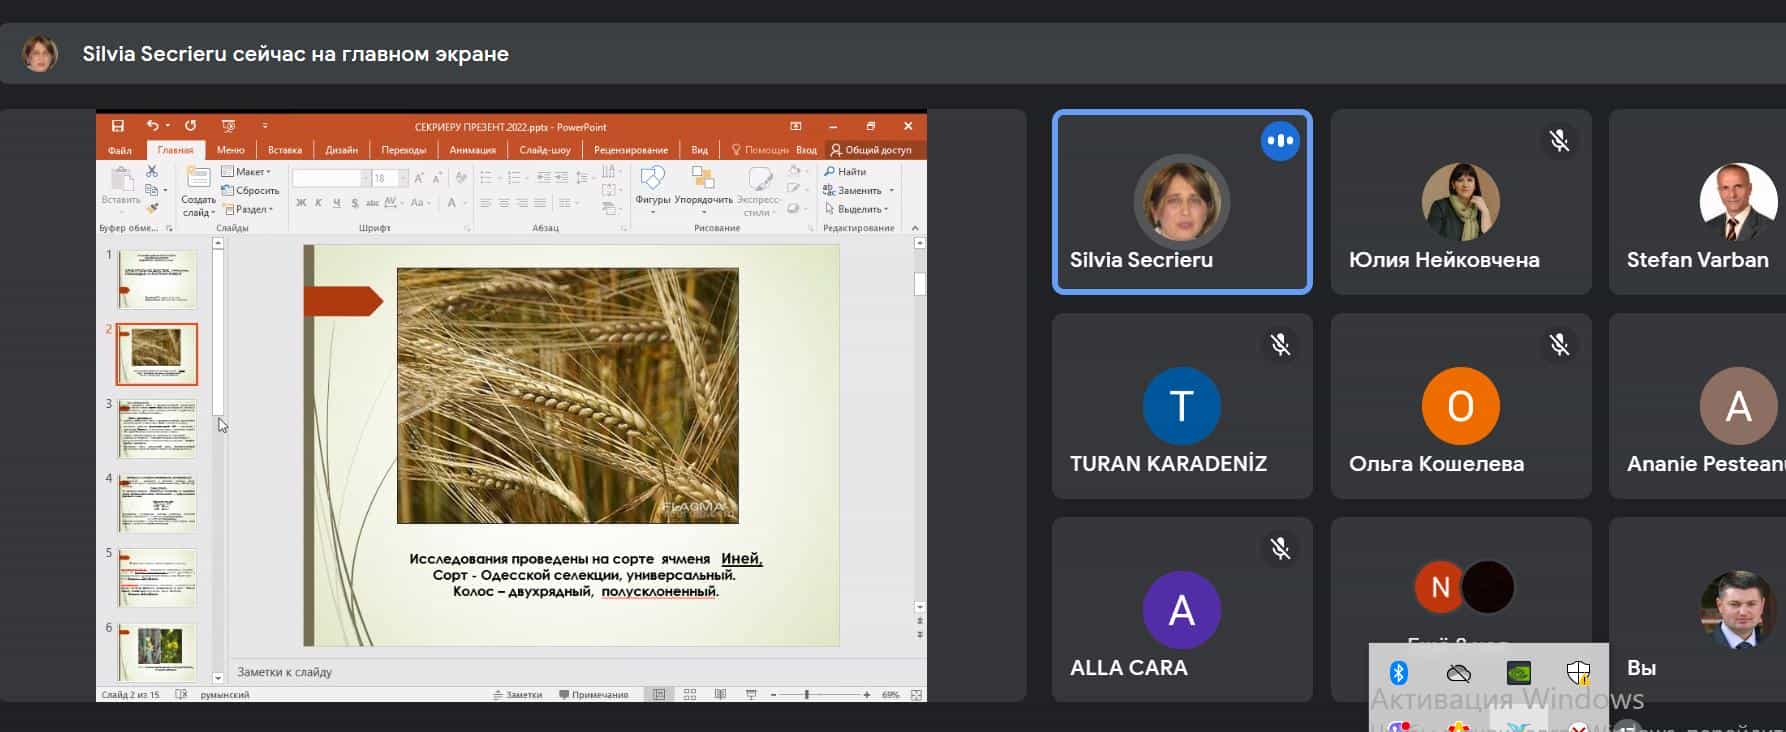Click the Найти (Find) search icon
Viewport: 1786px width, 732px height.
830,172
